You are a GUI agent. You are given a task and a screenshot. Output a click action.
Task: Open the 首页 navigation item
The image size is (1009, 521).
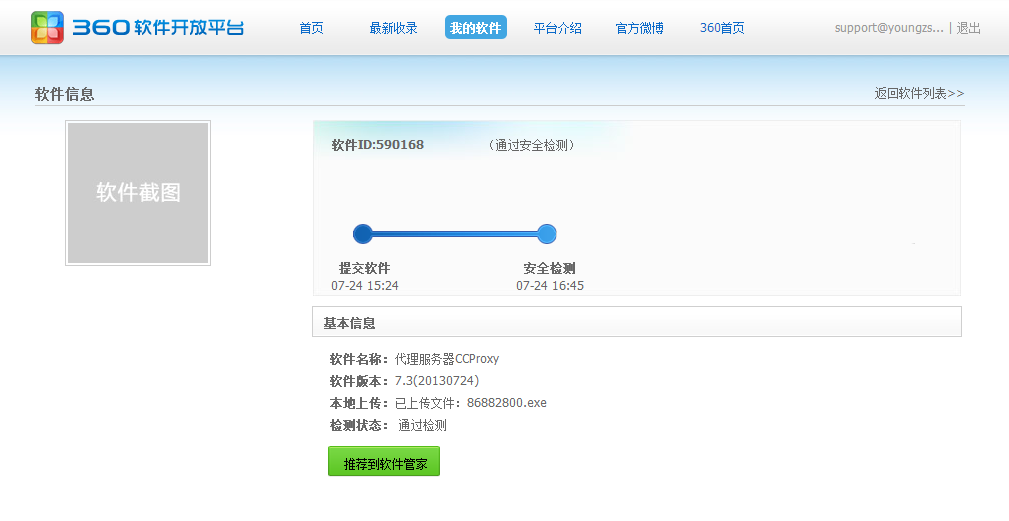tap(311, 28)
